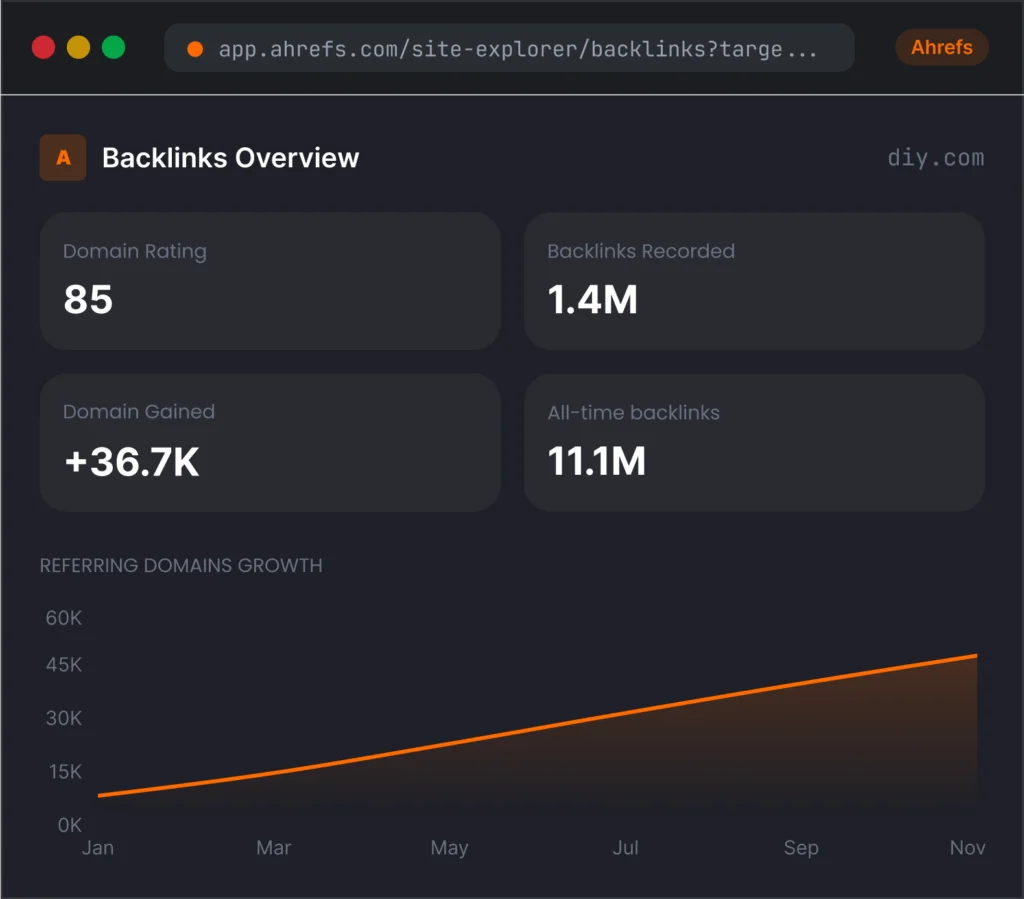The image size is (1024, 899).
Task: Open the All-time backlinks card
Action: tap(754, 443)
